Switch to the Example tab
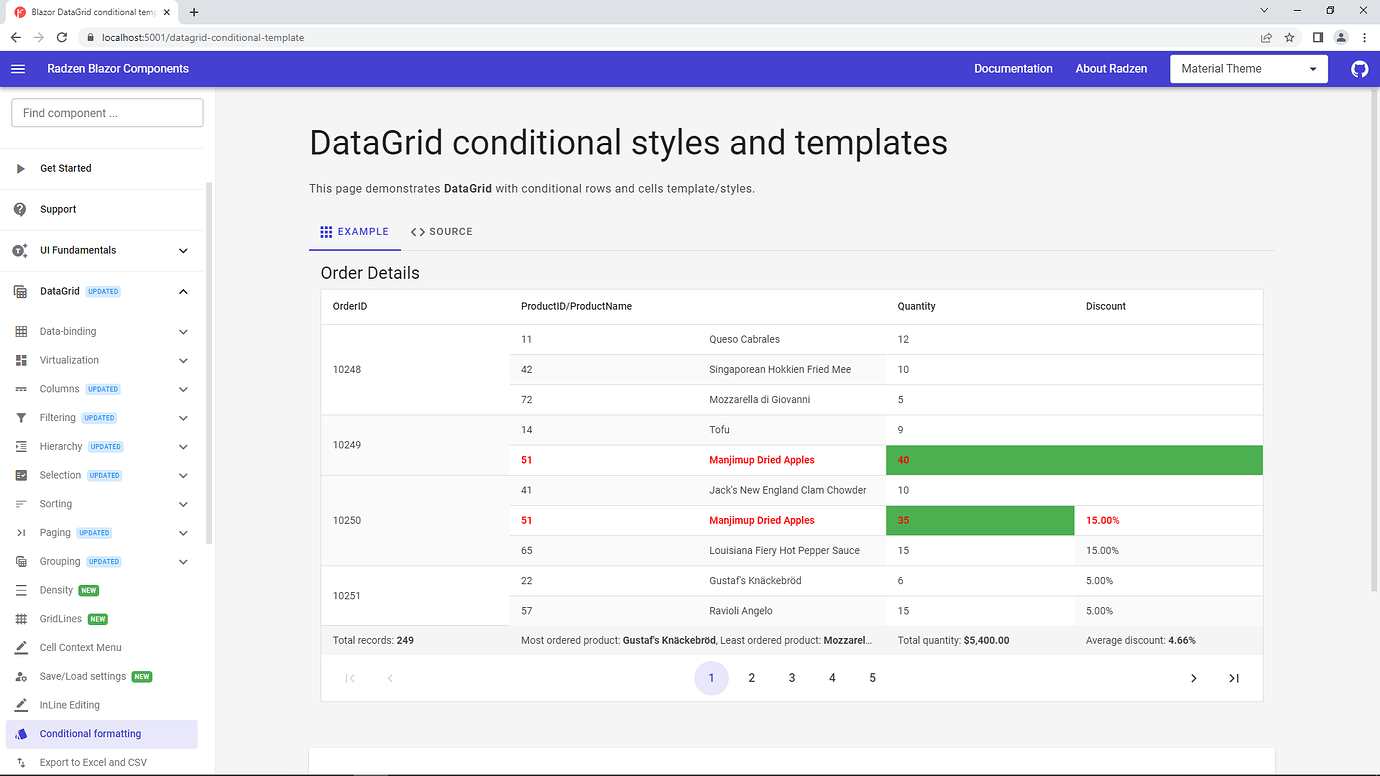Viewport: 1380px width, 776px height. (354, 232)
